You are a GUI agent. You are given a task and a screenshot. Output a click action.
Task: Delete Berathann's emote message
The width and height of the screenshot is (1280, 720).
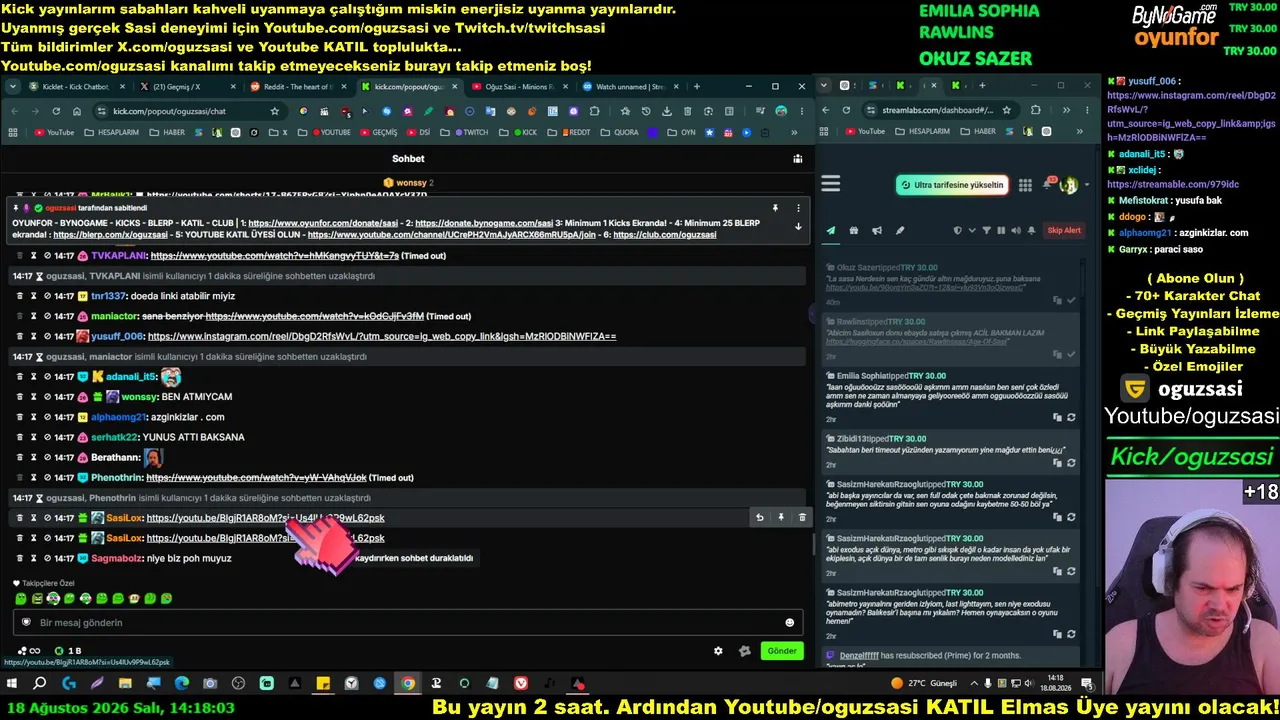click(19, 457)
